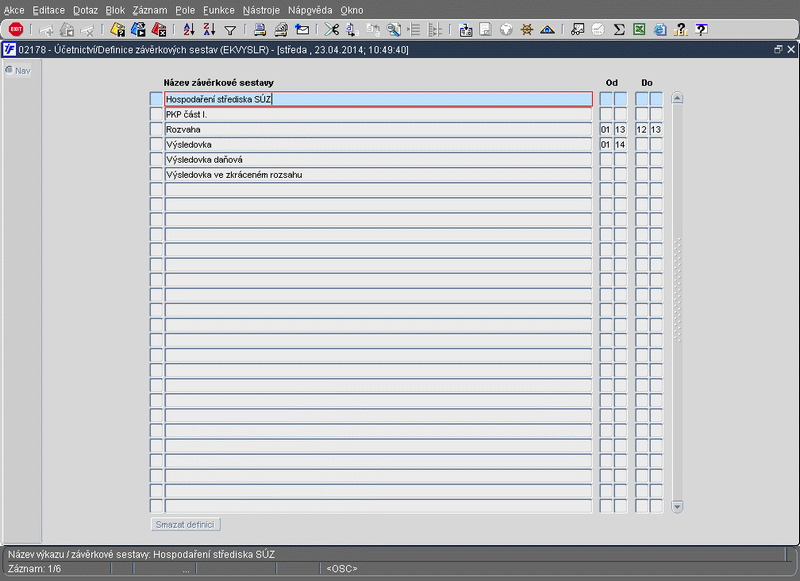Open the Editace menu

point(48,10)
